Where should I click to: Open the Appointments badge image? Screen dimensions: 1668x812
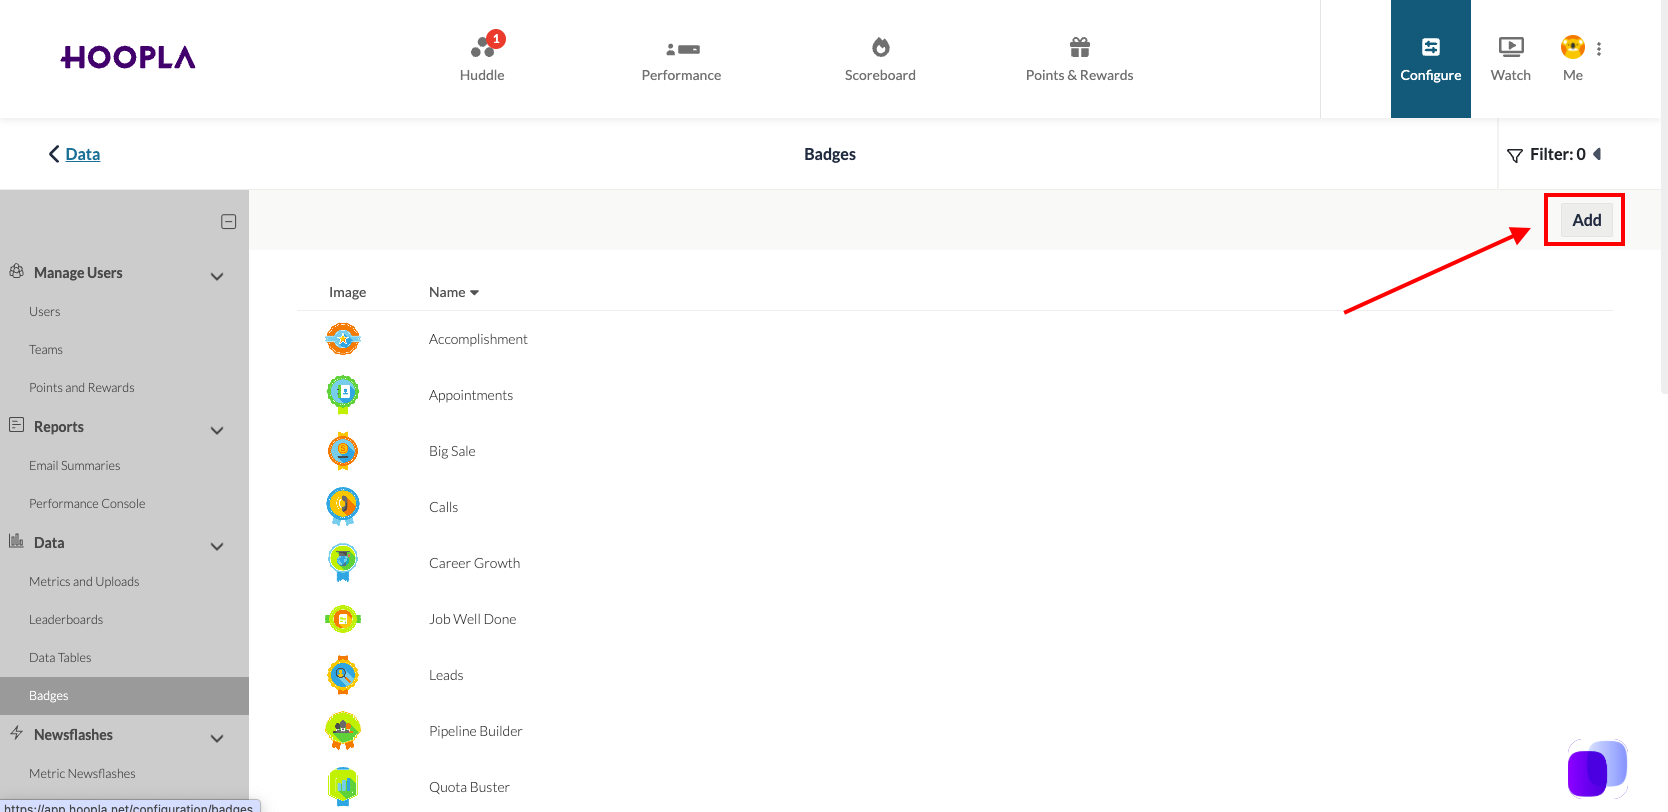click(x=343, y=394)
